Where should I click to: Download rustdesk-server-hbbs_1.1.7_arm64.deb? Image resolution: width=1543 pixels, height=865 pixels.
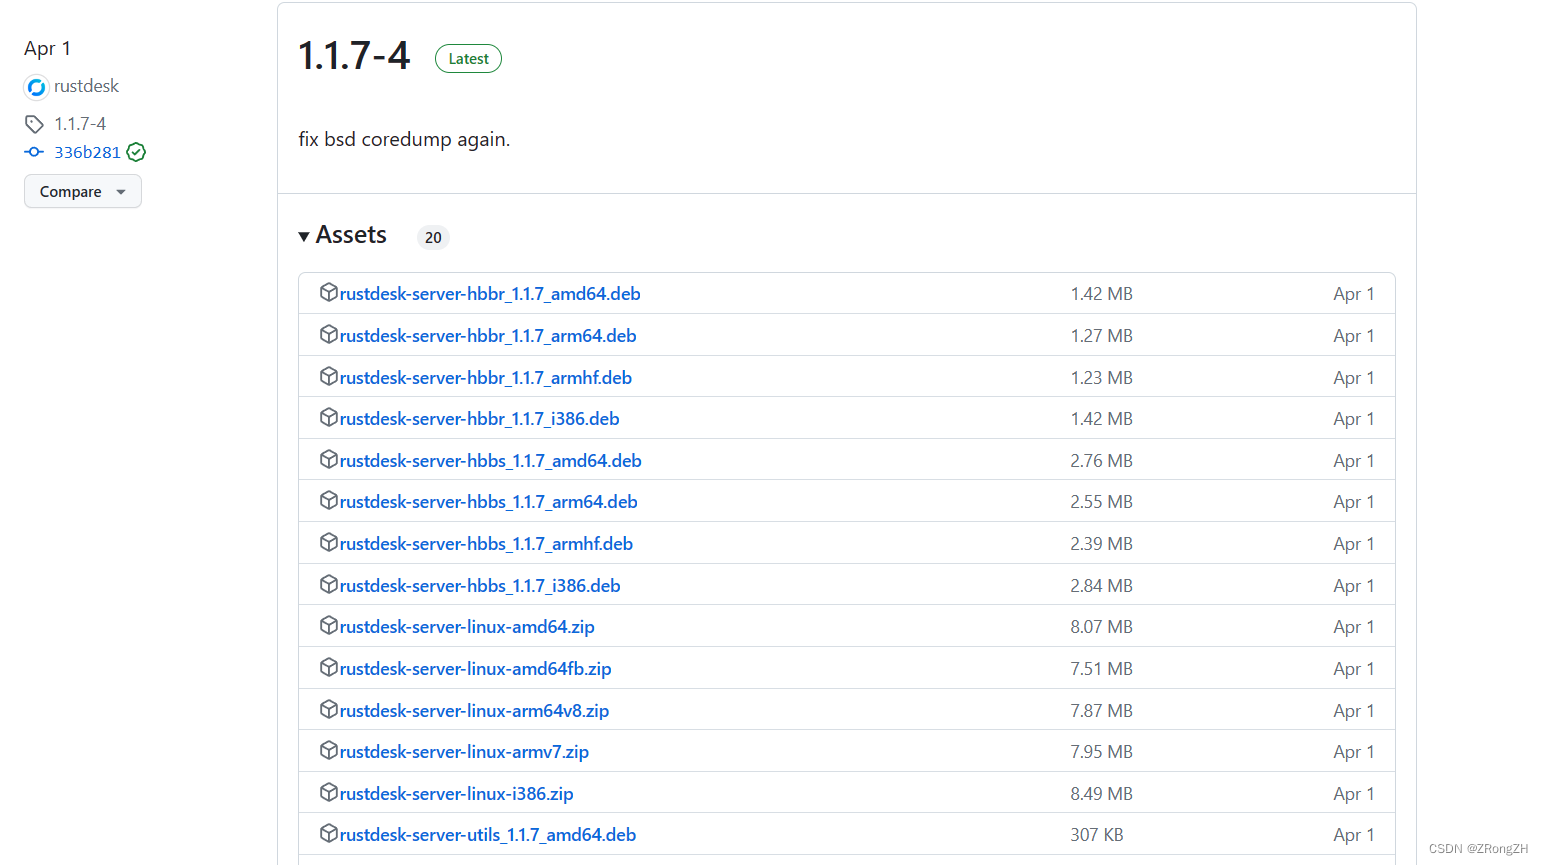point(489,502)
